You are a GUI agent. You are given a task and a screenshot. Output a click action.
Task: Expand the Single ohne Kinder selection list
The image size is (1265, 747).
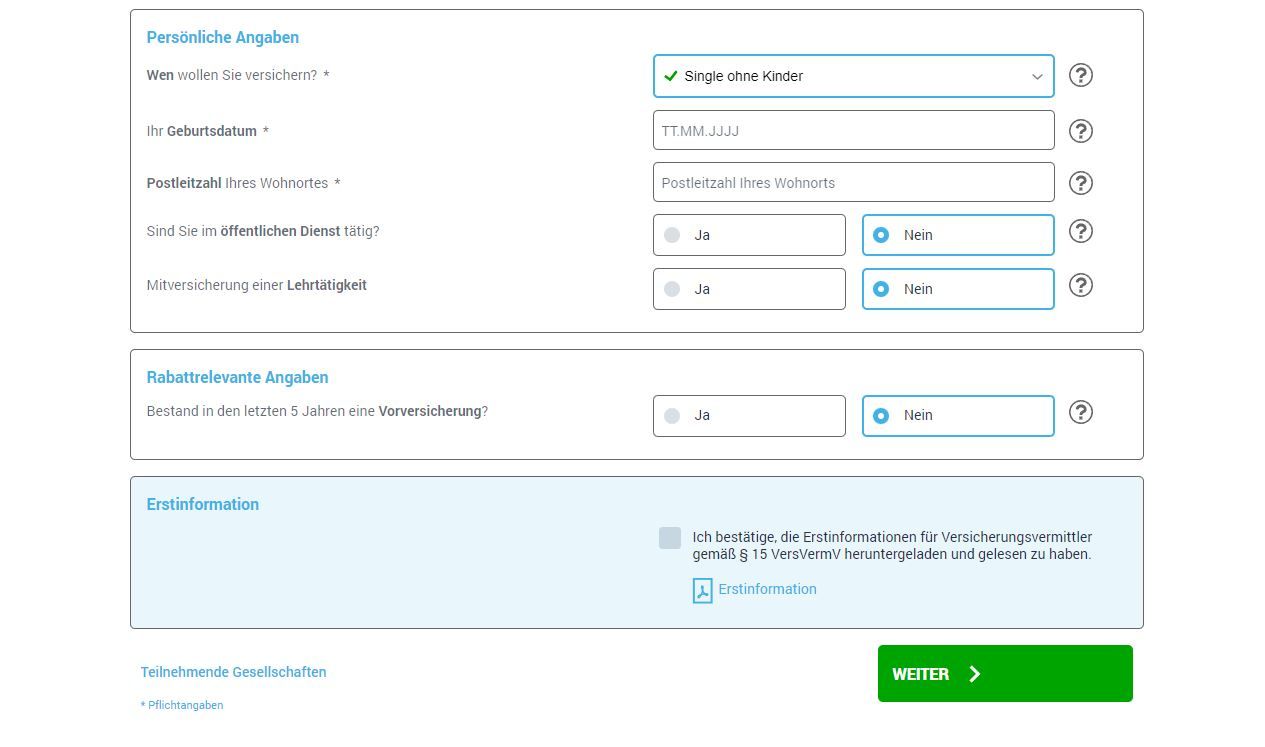(853, 75)
